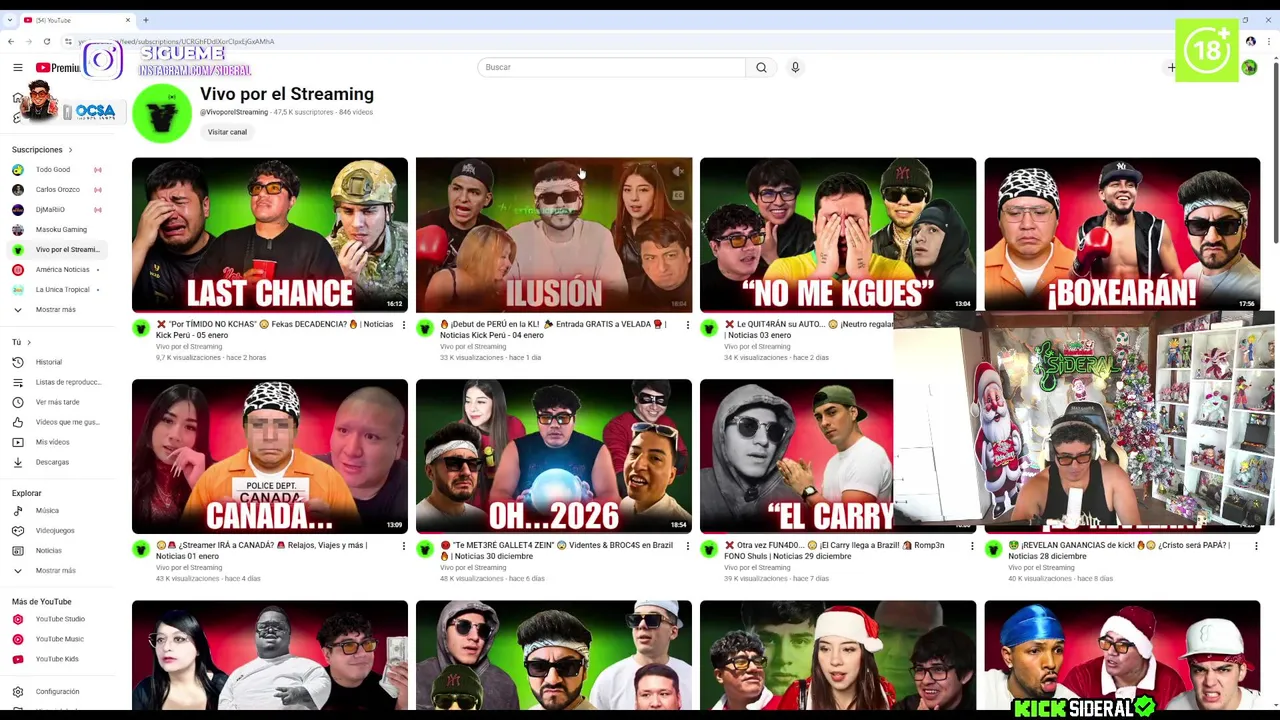
Task: Activate voice search microphone
Action: pos(795,67)
